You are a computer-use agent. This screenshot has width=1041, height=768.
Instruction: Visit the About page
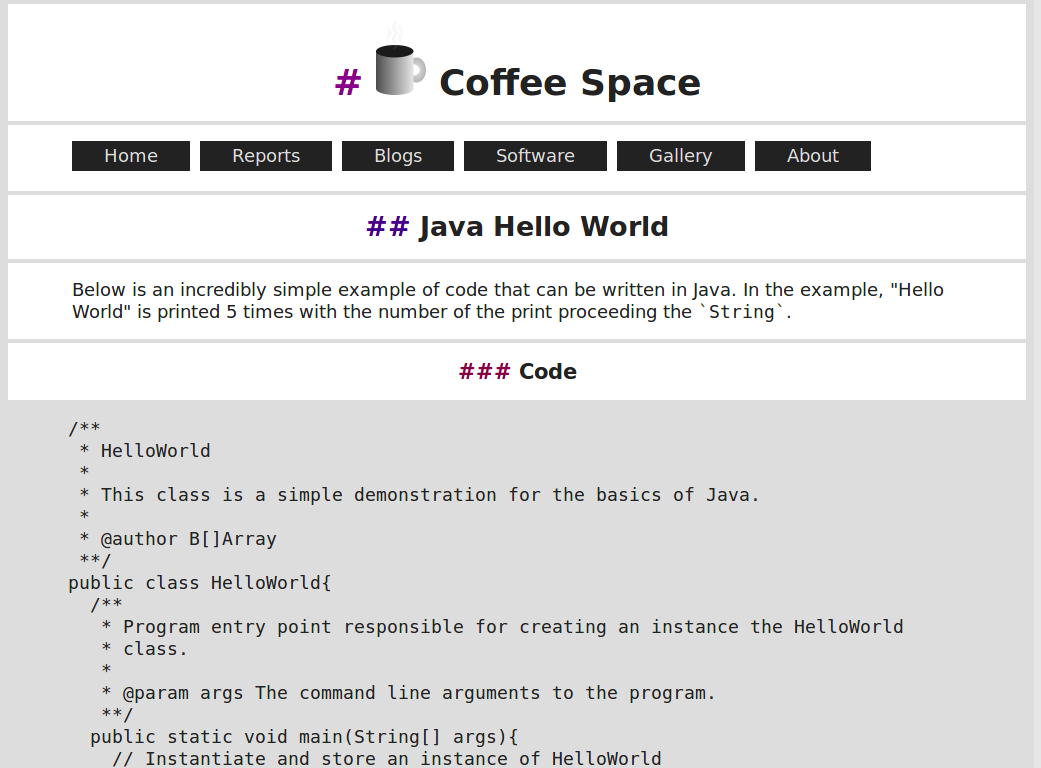[813, 156]
